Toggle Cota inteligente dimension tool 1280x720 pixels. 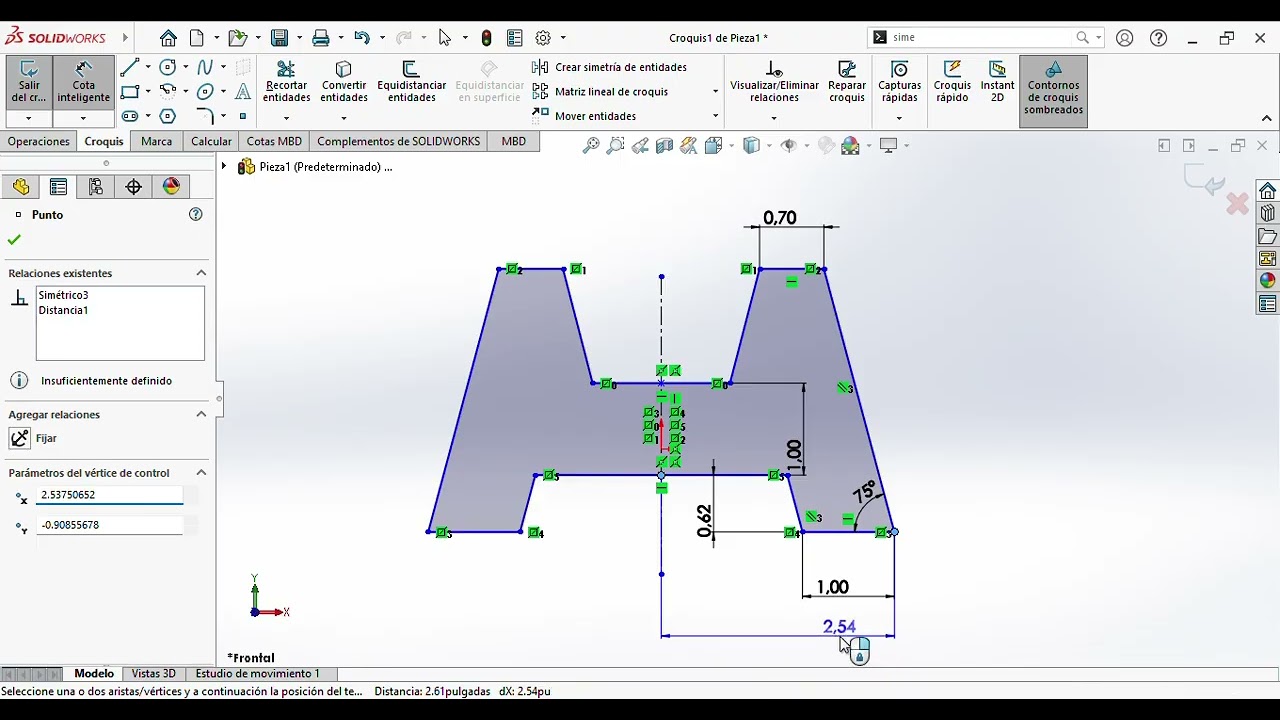[84, 81]
